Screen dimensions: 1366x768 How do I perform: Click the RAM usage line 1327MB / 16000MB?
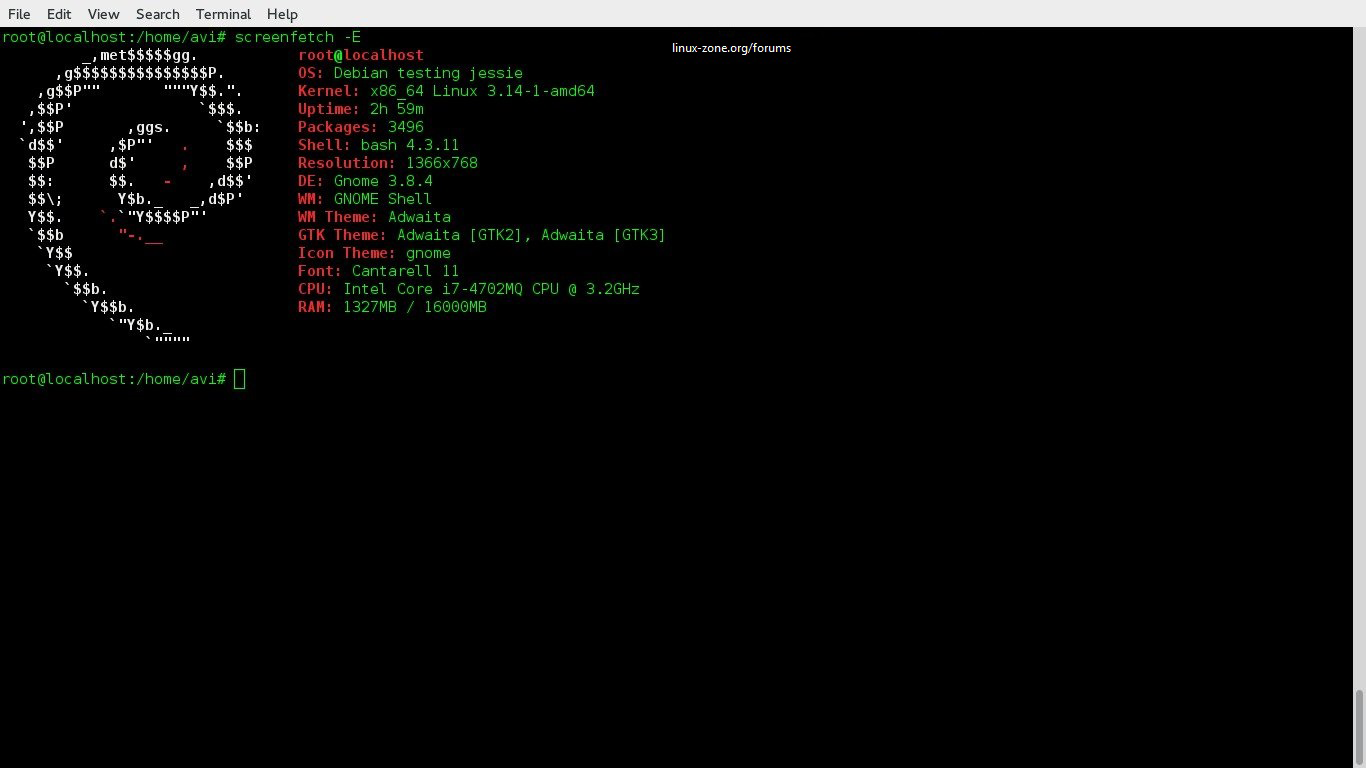392,307
